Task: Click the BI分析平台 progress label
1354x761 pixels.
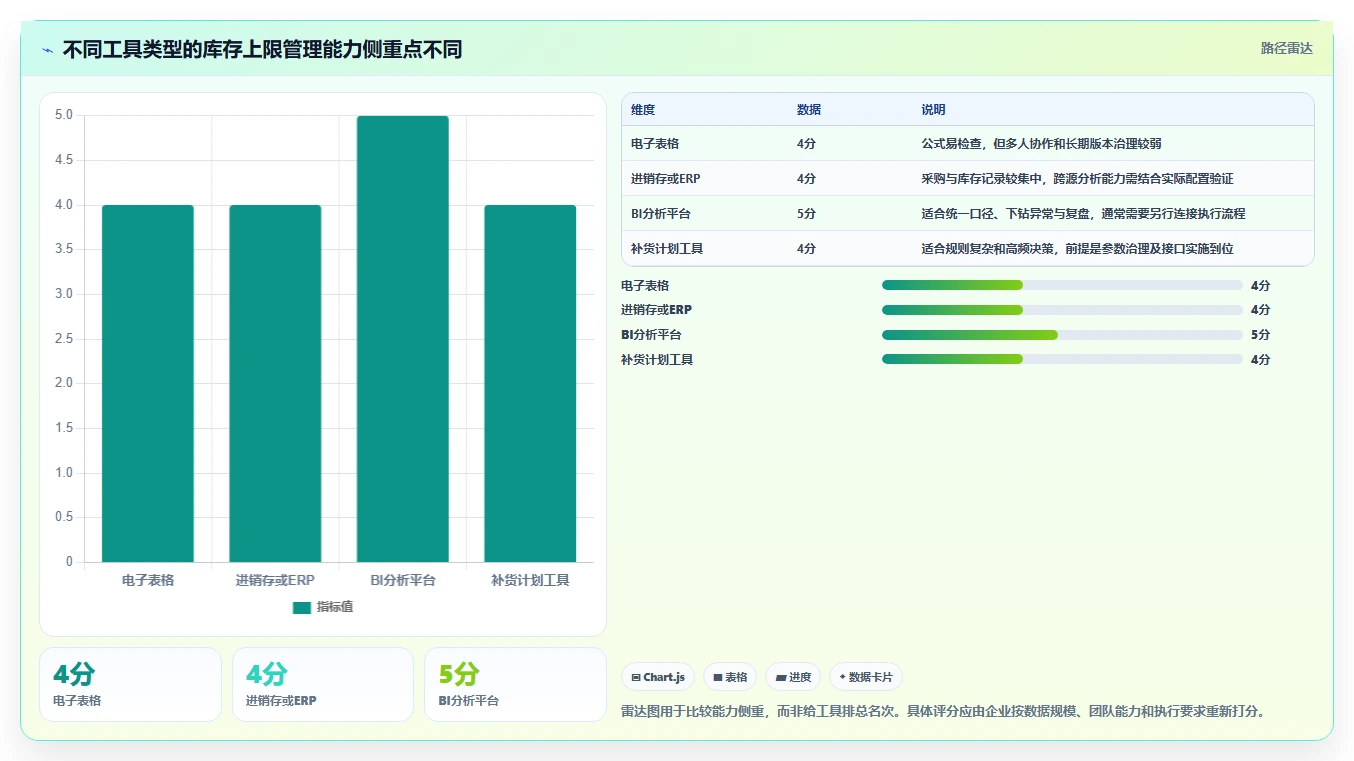Action: pos(651,335)
